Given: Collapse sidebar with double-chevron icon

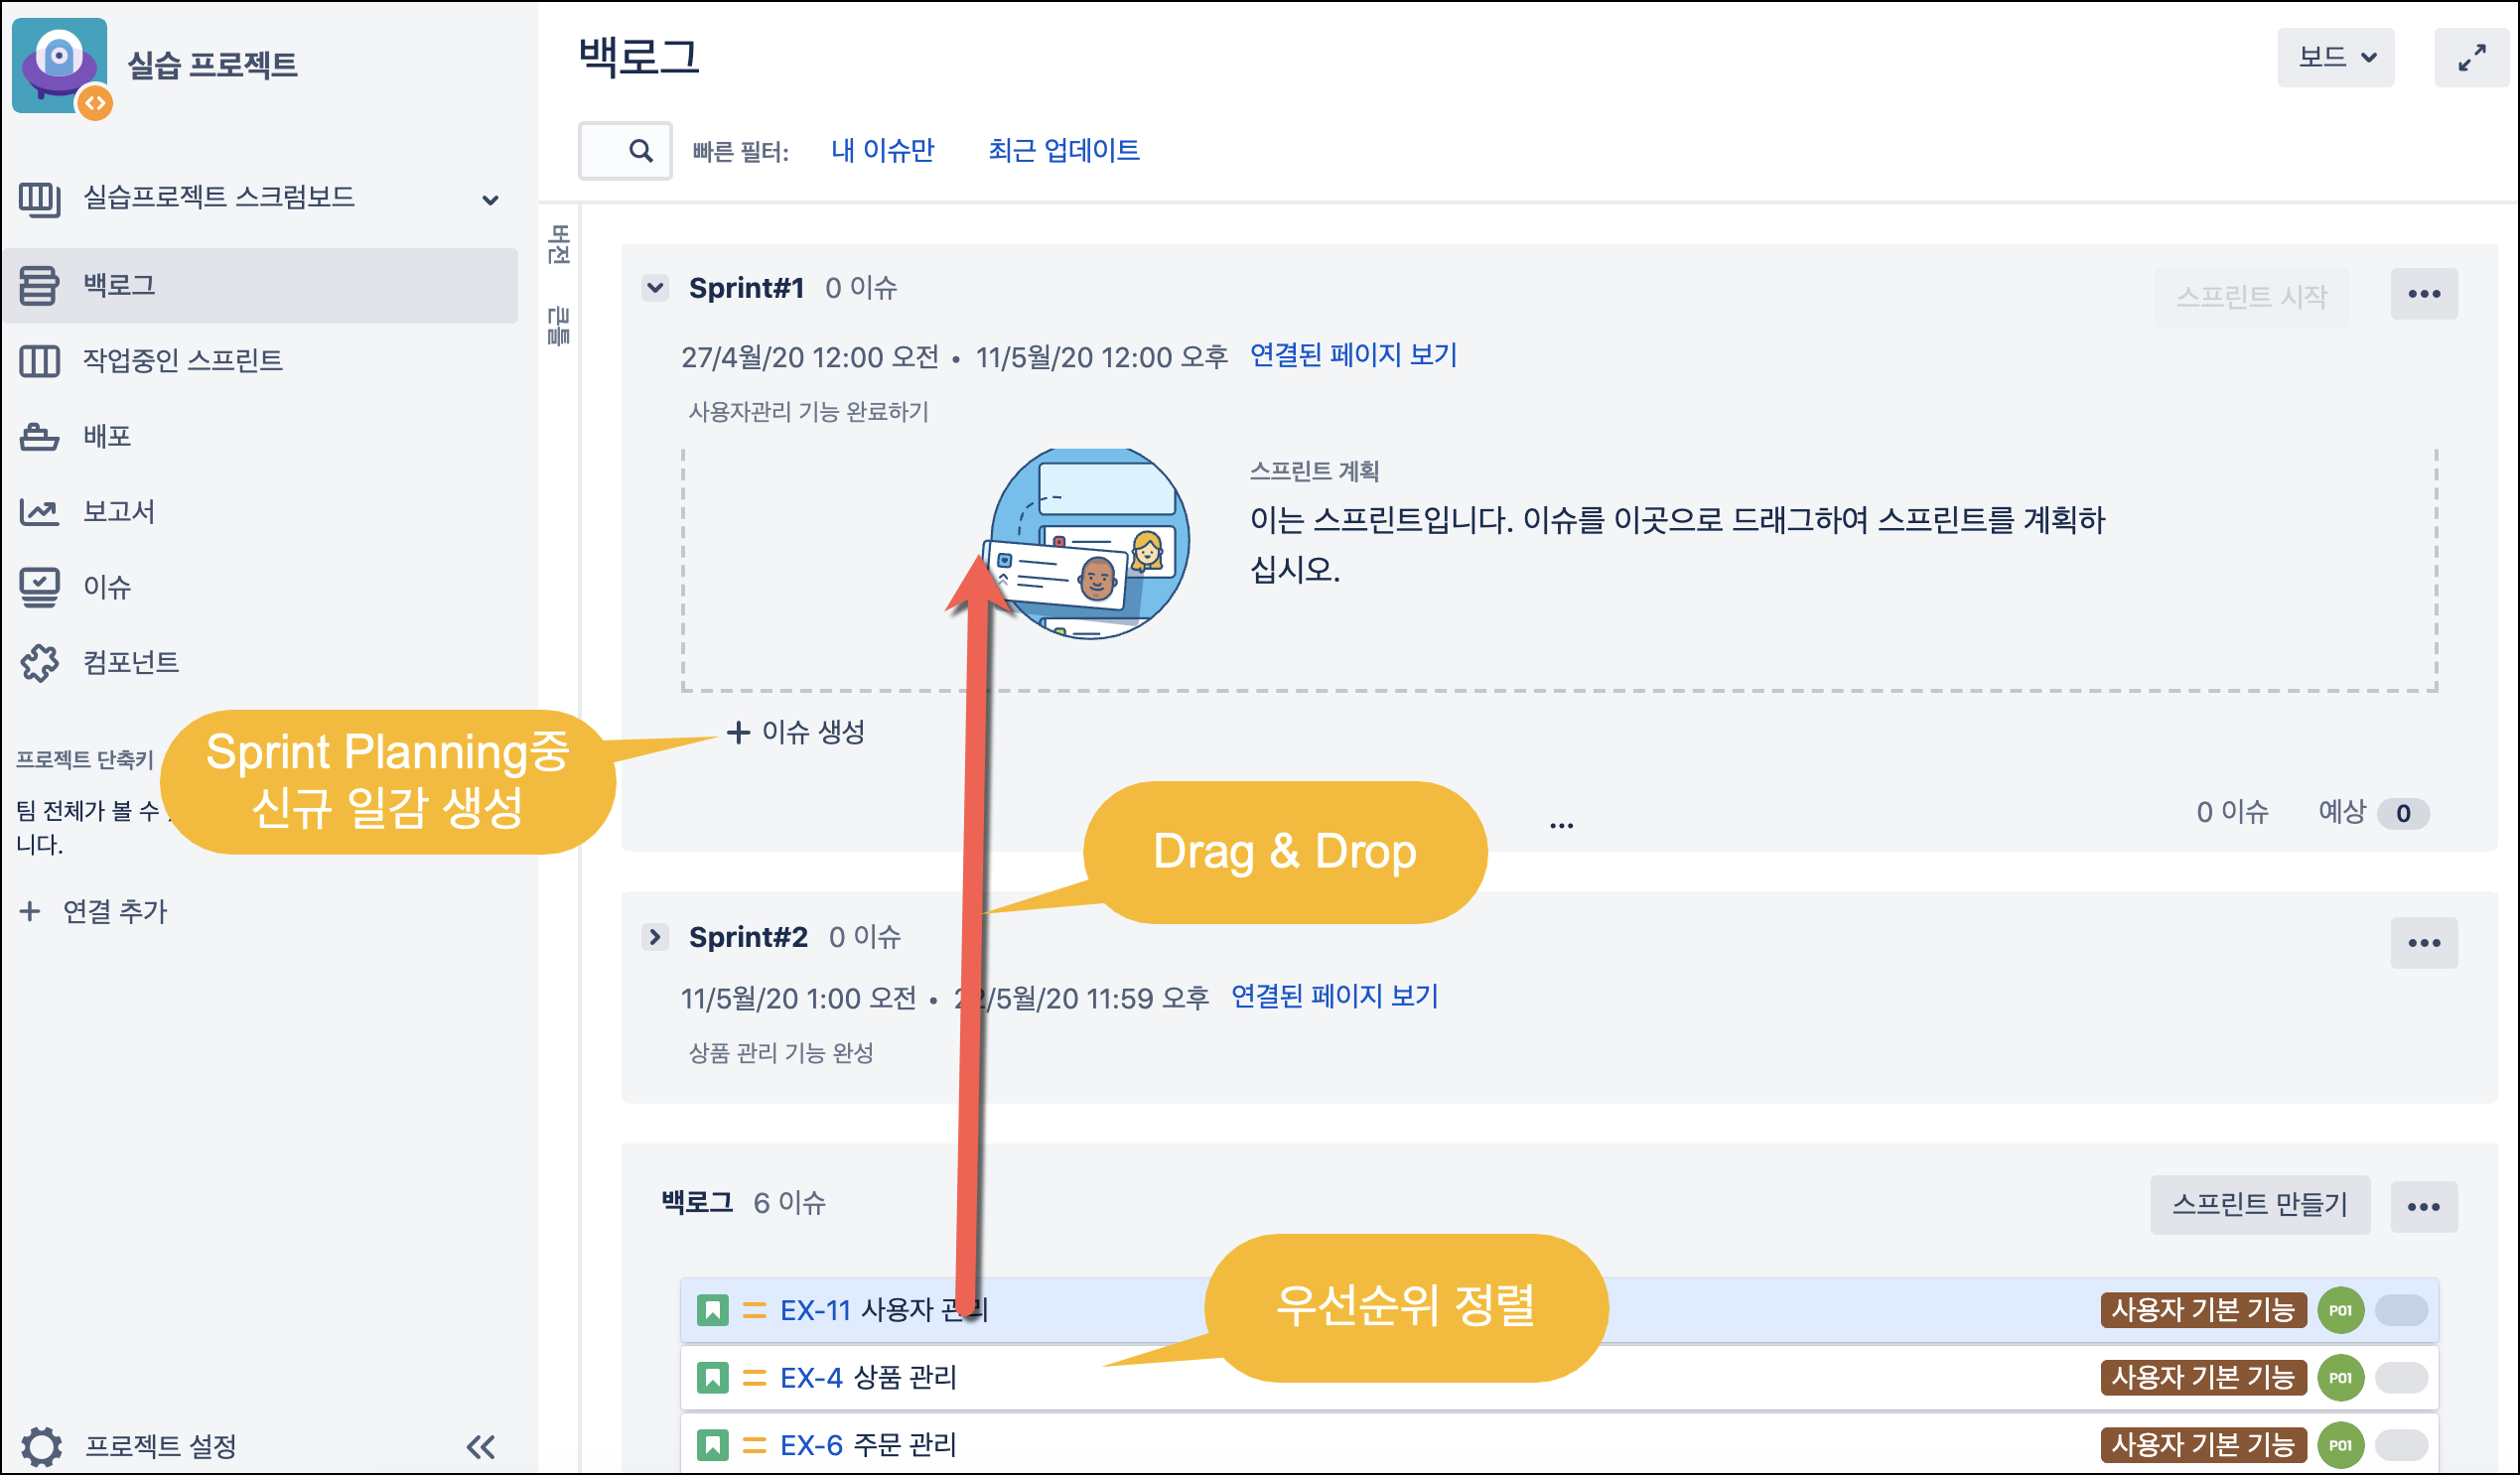Looking at the screenshot, I should [x=481, y=1446].
